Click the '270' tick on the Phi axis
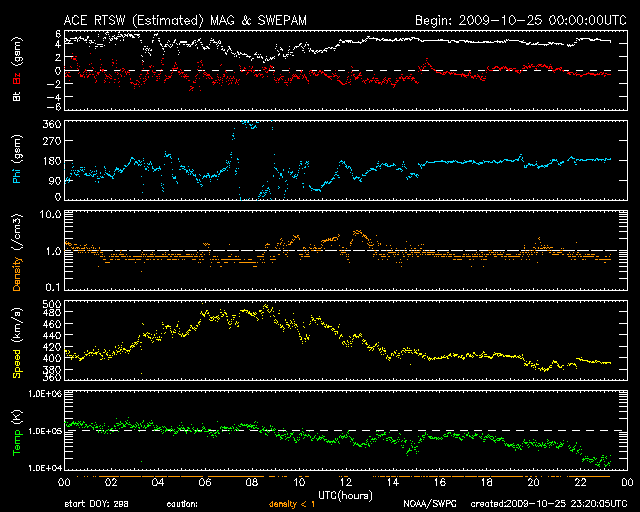The image size is (640, 512). (x=52, y=141)
